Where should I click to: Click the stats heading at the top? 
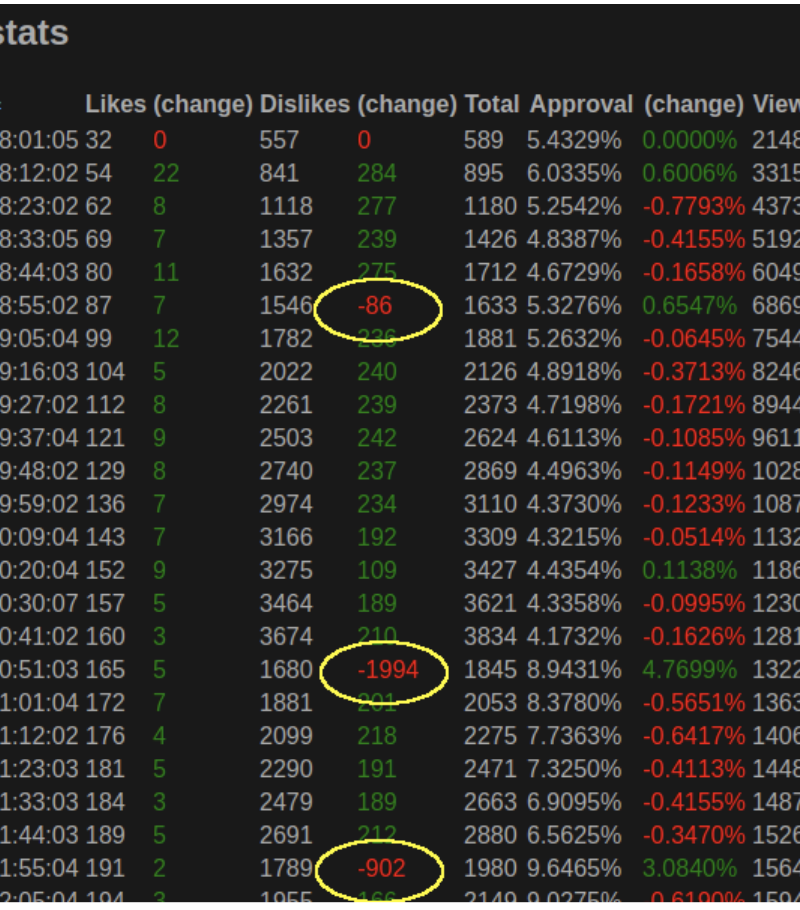point(34,33)
